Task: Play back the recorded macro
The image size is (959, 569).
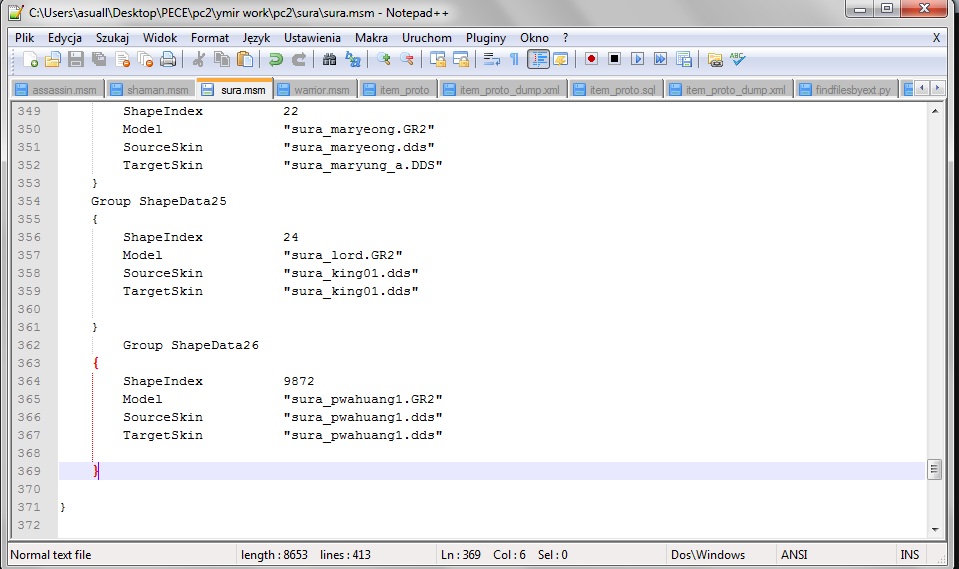Action: point(637,59)
